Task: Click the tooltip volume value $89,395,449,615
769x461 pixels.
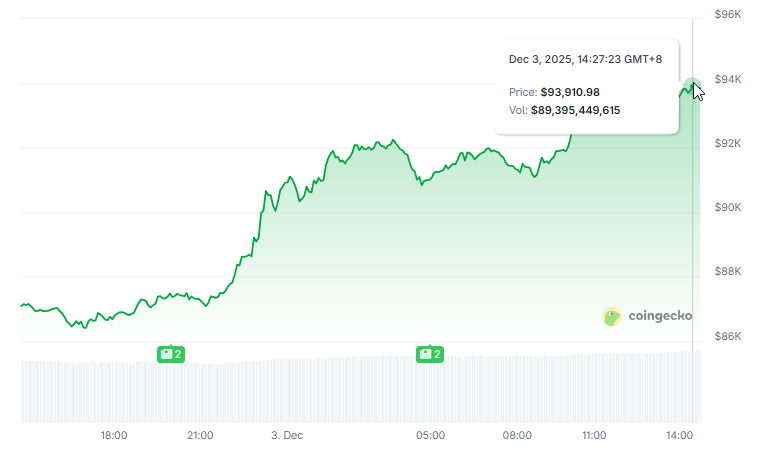Action: point(575,110)
